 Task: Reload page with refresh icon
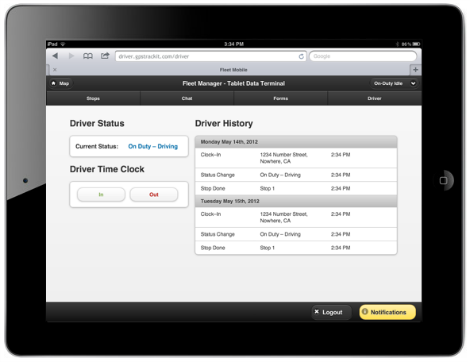pos(301,56)
